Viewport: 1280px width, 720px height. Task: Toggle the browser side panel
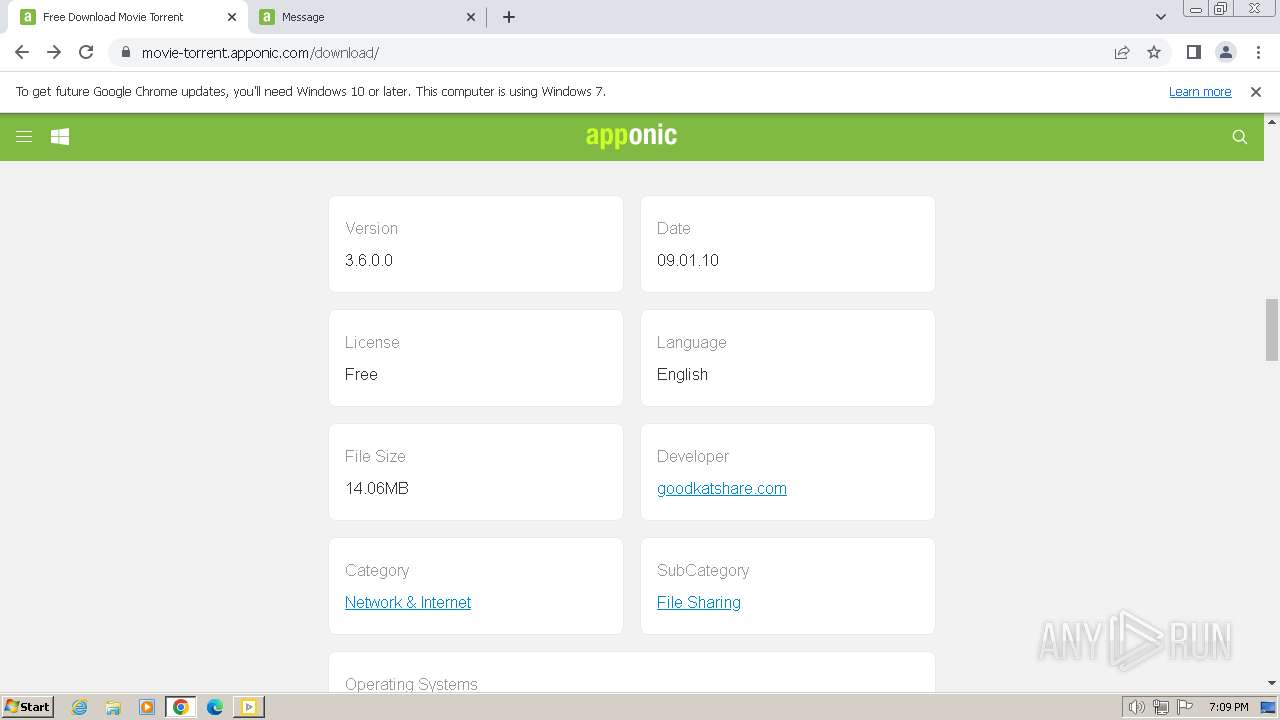1193,52
